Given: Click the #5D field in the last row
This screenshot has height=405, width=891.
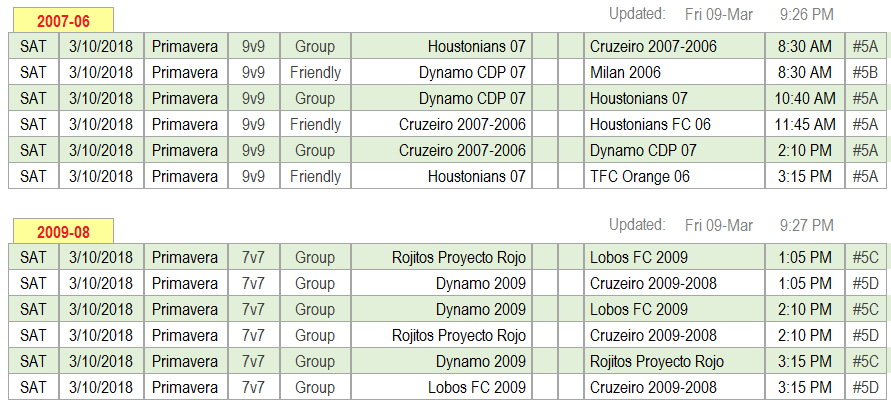Looking at the screenshot, I should click(865, 387).
